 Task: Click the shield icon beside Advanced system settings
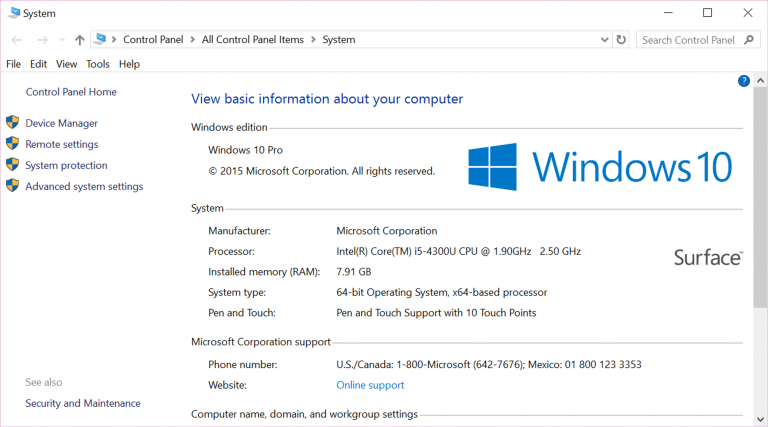coord(13,186)
